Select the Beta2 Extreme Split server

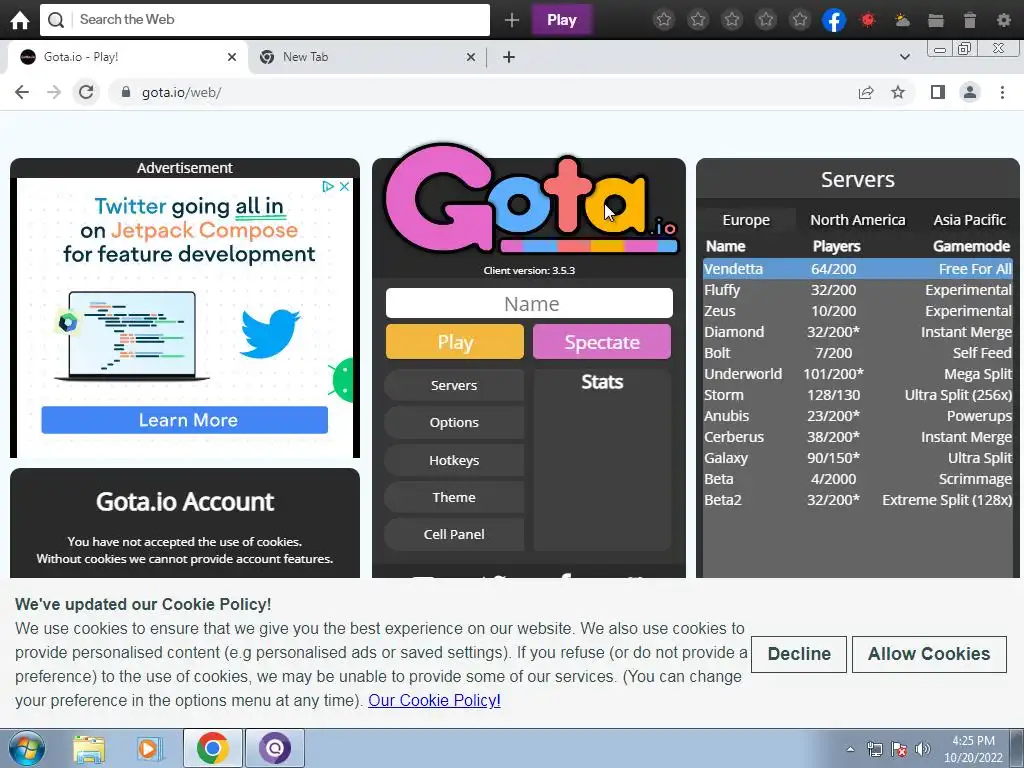[x=857, y=500]
